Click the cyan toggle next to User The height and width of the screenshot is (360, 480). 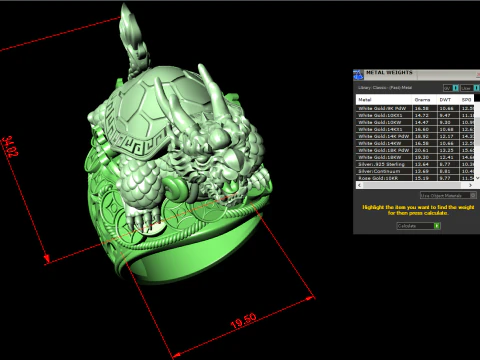476,88
